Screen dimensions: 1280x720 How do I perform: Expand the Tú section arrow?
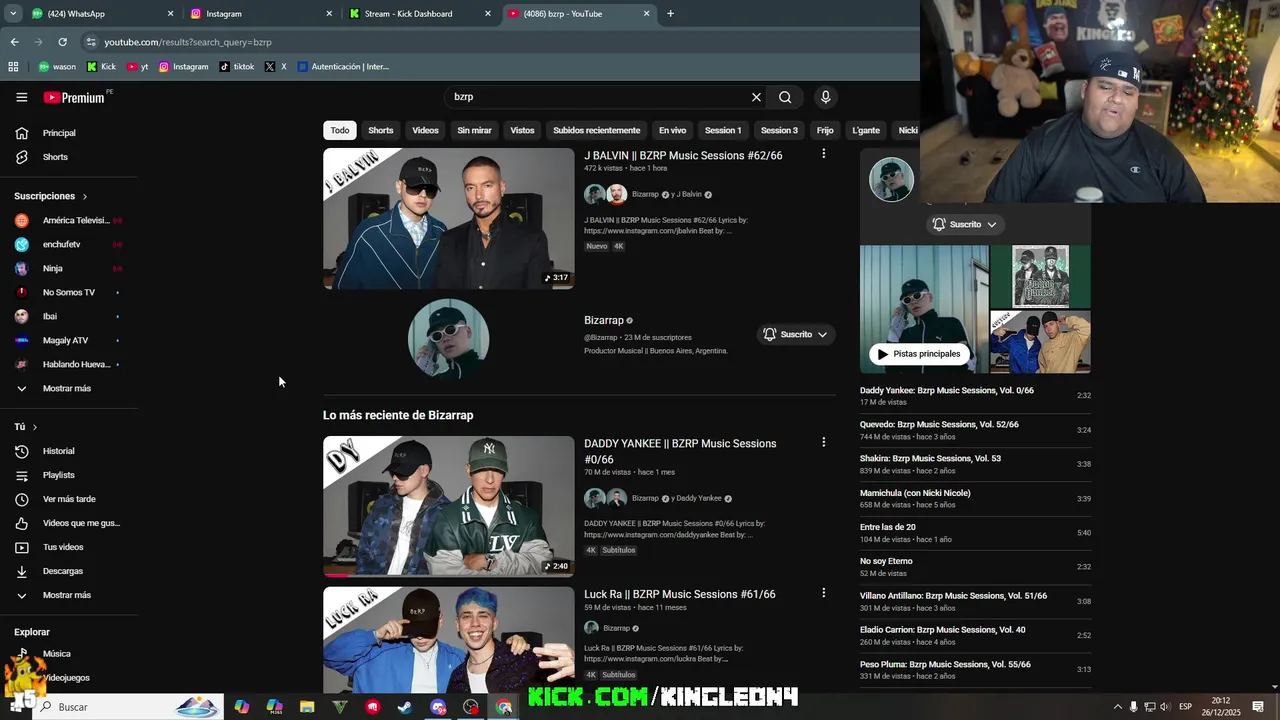pyautogui.click(x=34, y=427)
